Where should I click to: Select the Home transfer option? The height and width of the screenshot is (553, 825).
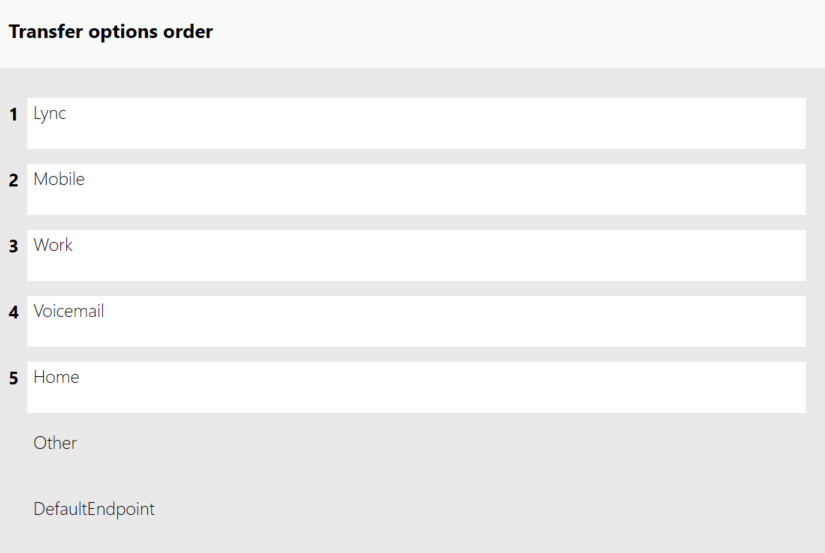point(416,387)
